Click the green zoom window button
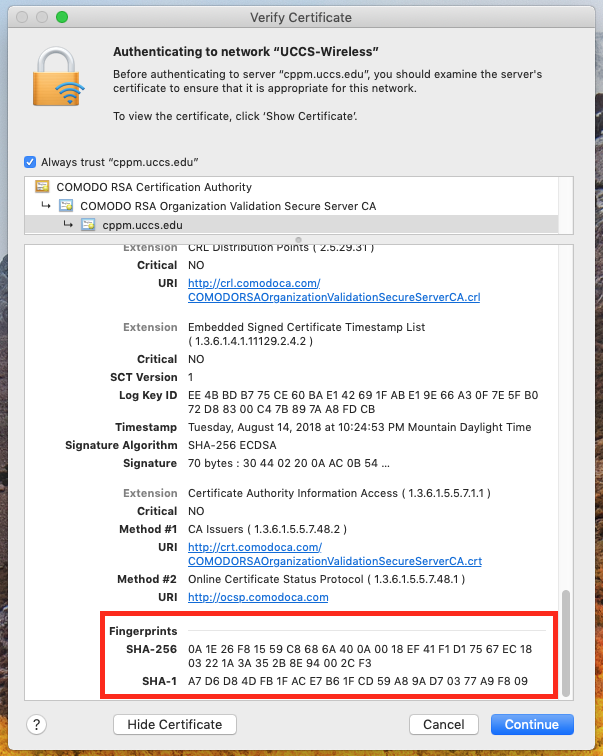Image resolution: width=603 pixels, height=756 pixels. [62, 17]
